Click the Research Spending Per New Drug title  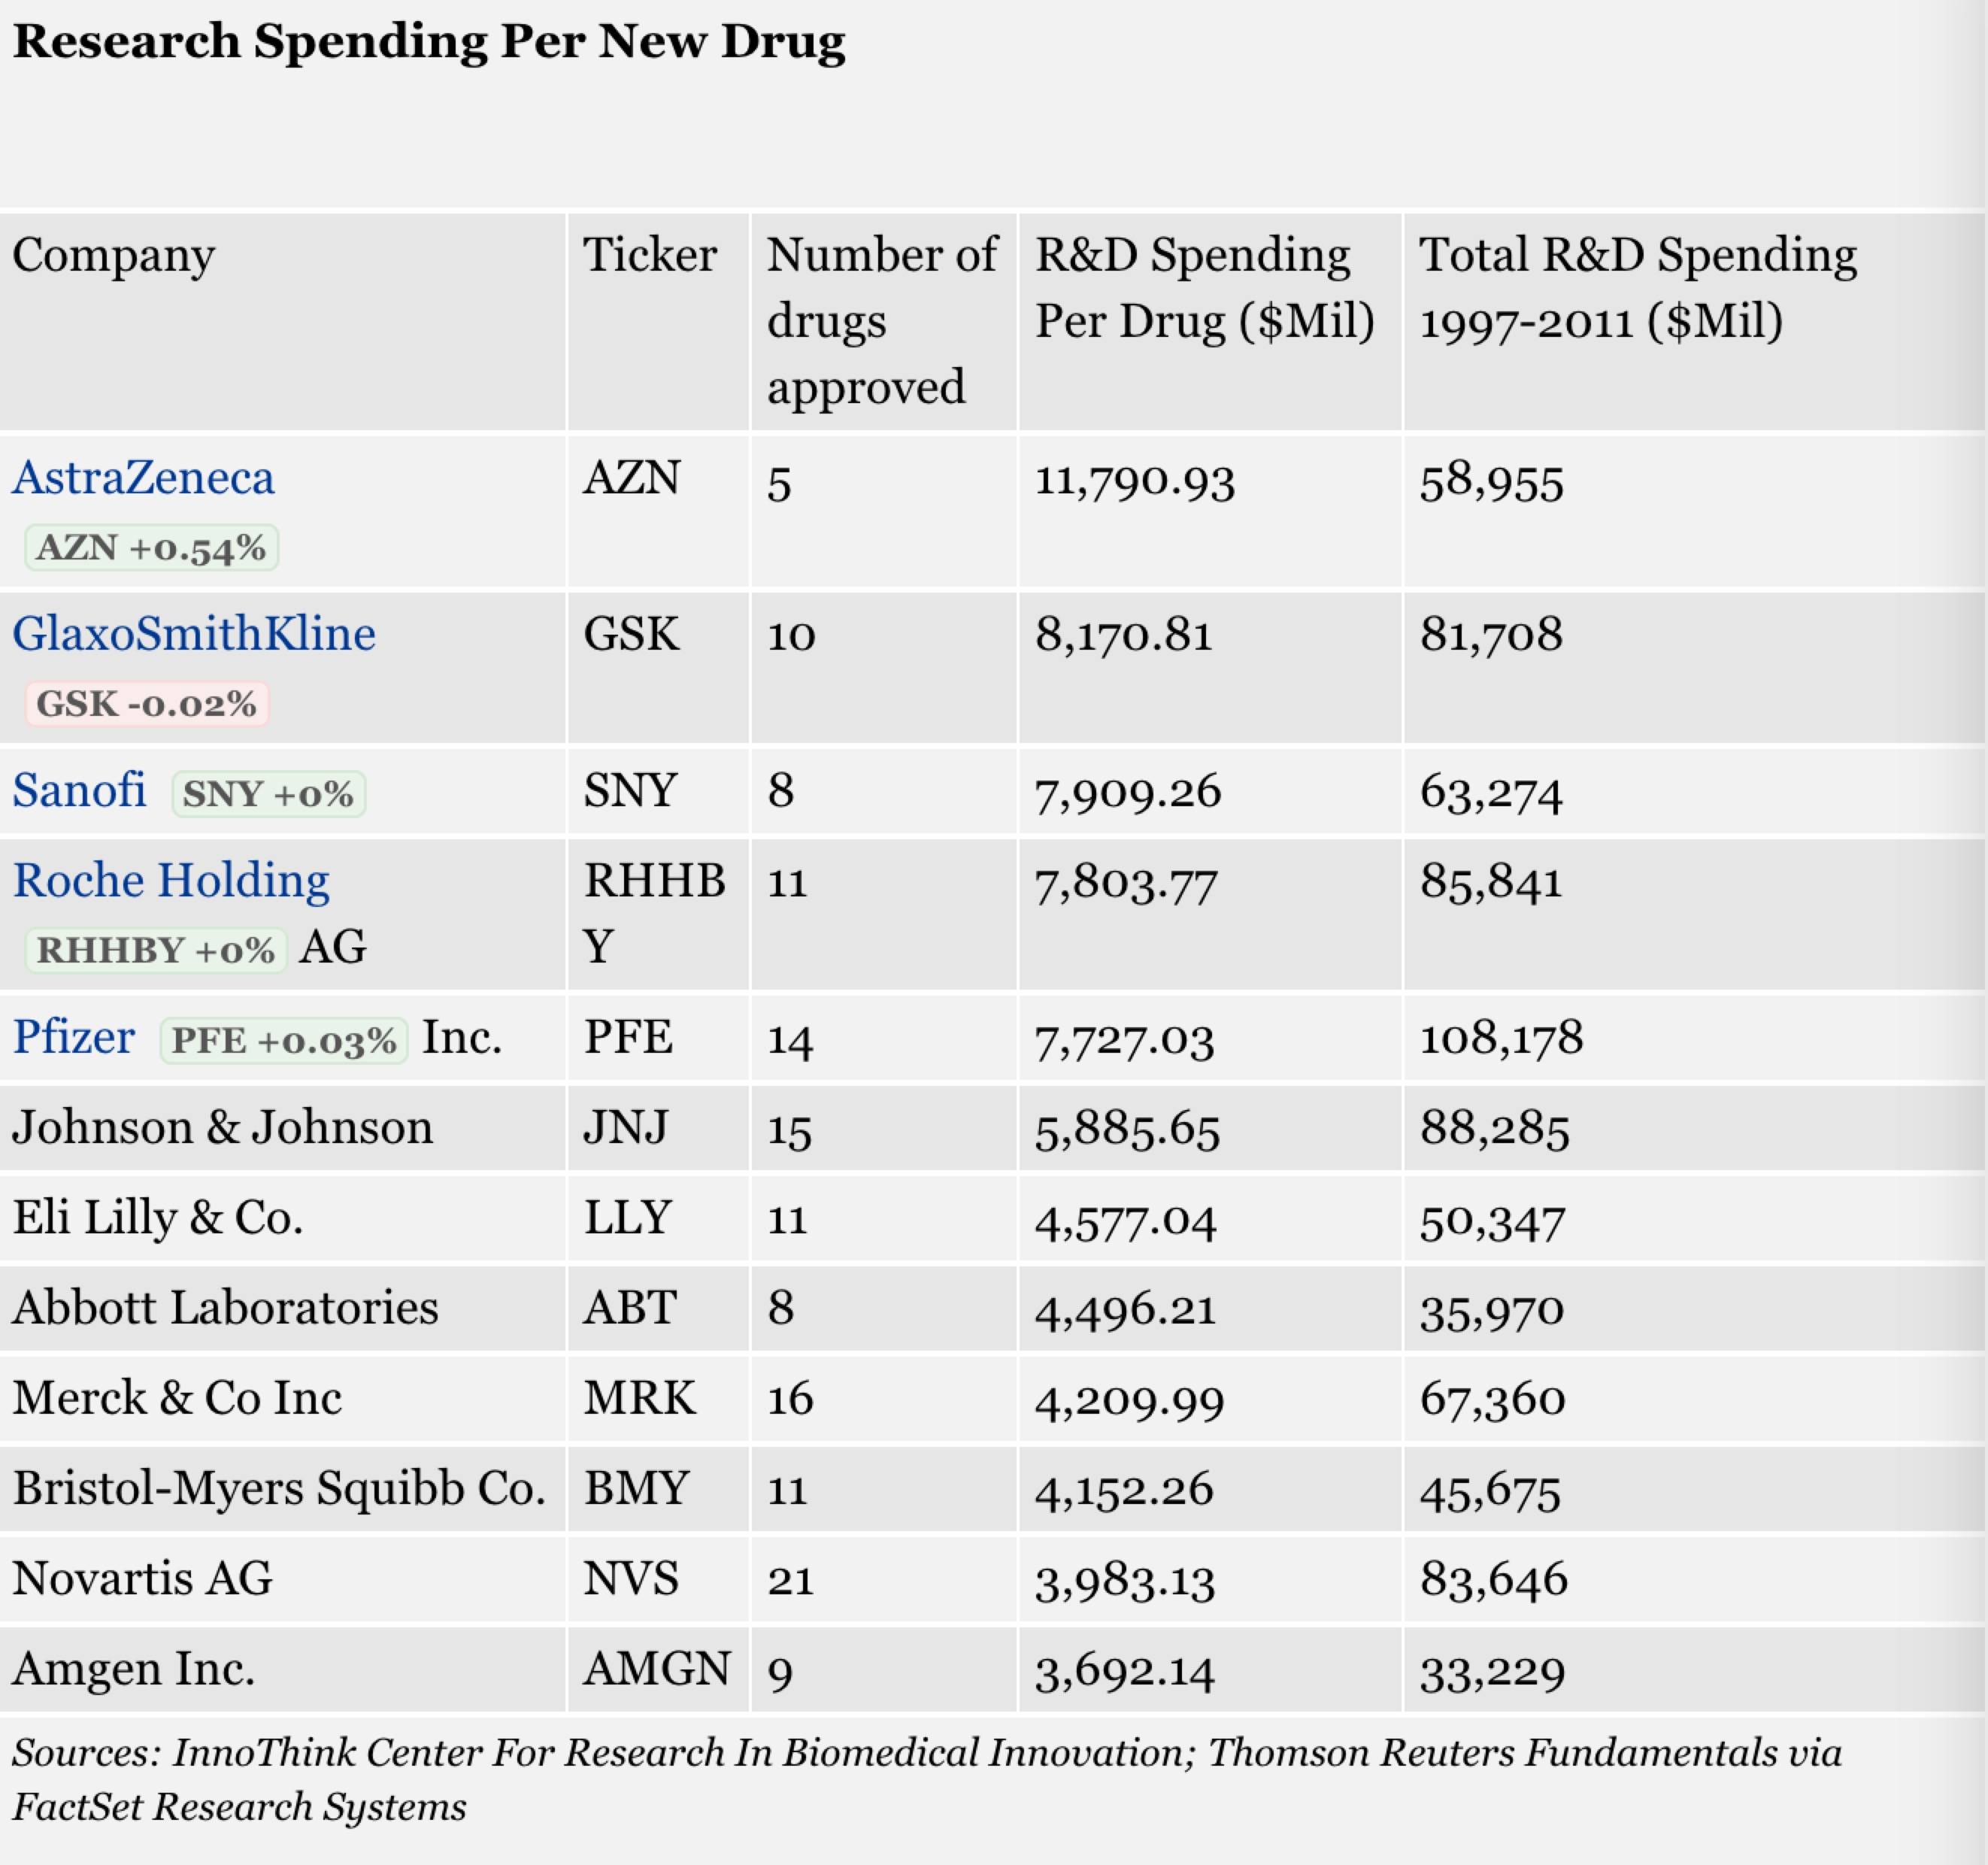point(429,42)
